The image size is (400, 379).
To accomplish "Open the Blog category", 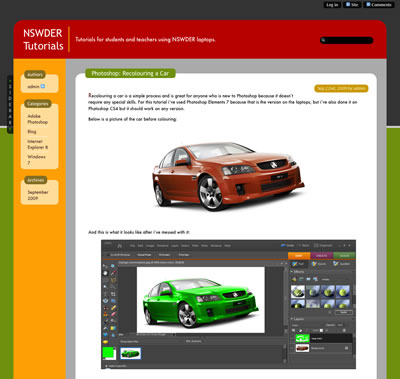I will click(x=32, y=132).
